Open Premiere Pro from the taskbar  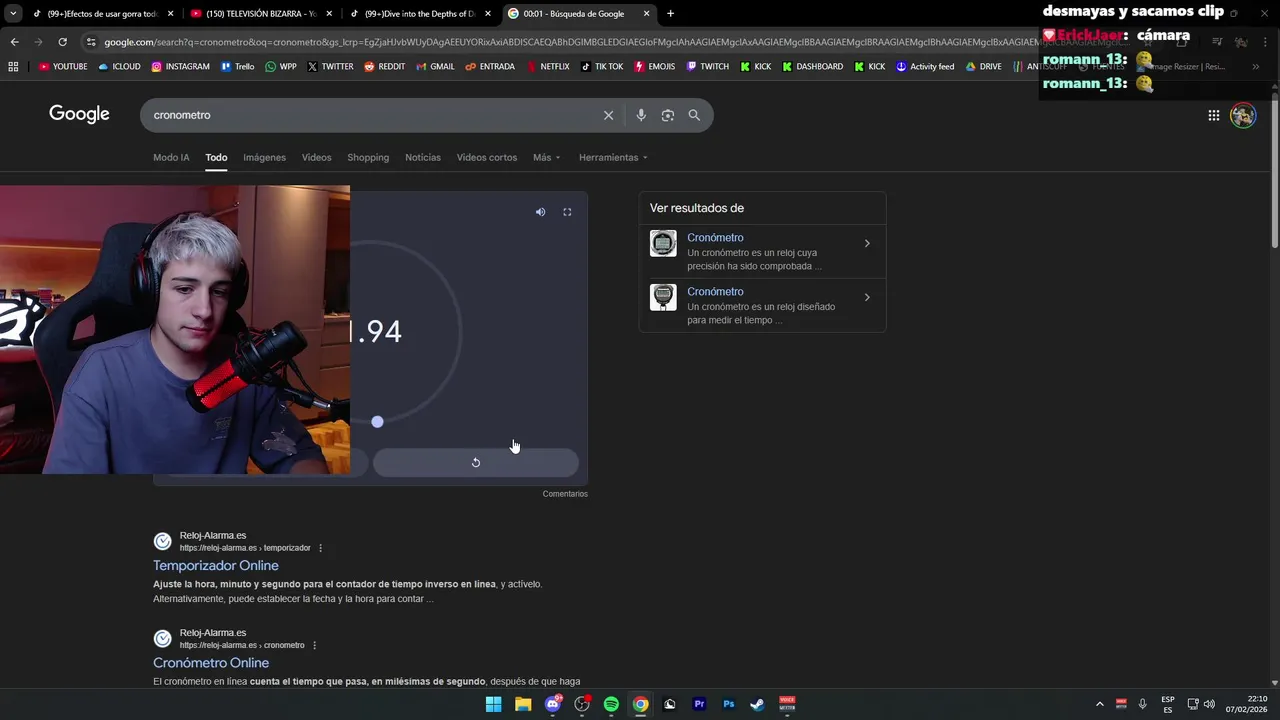pos(699,704)
